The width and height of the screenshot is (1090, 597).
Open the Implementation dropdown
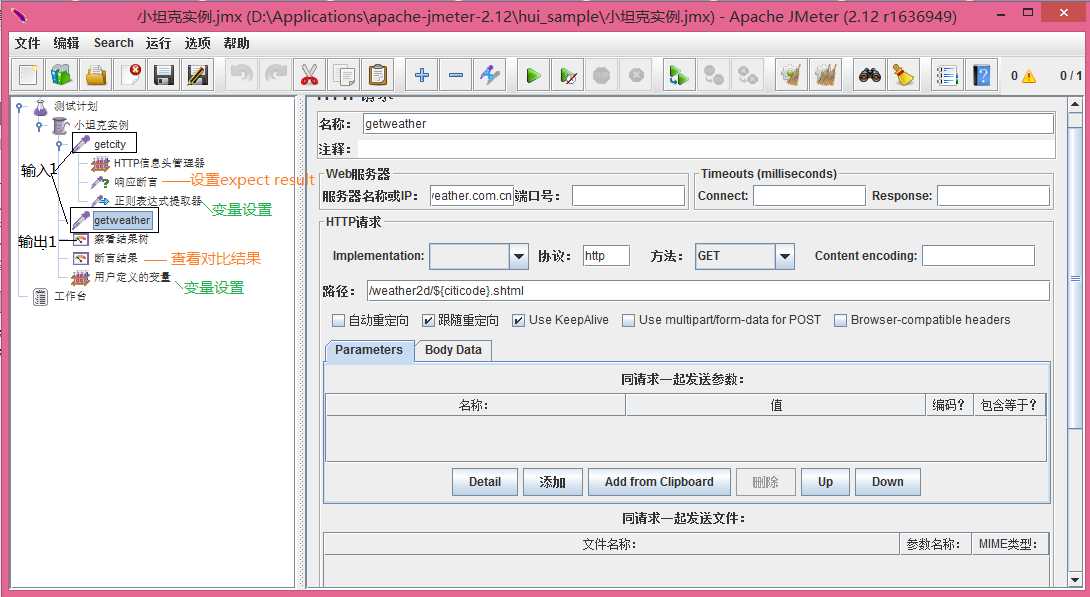(x=519, y=256)
